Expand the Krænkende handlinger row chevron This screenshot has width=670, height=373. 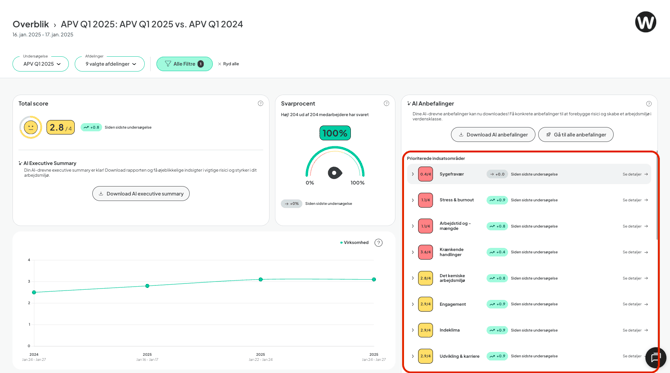tap(413, 252)
